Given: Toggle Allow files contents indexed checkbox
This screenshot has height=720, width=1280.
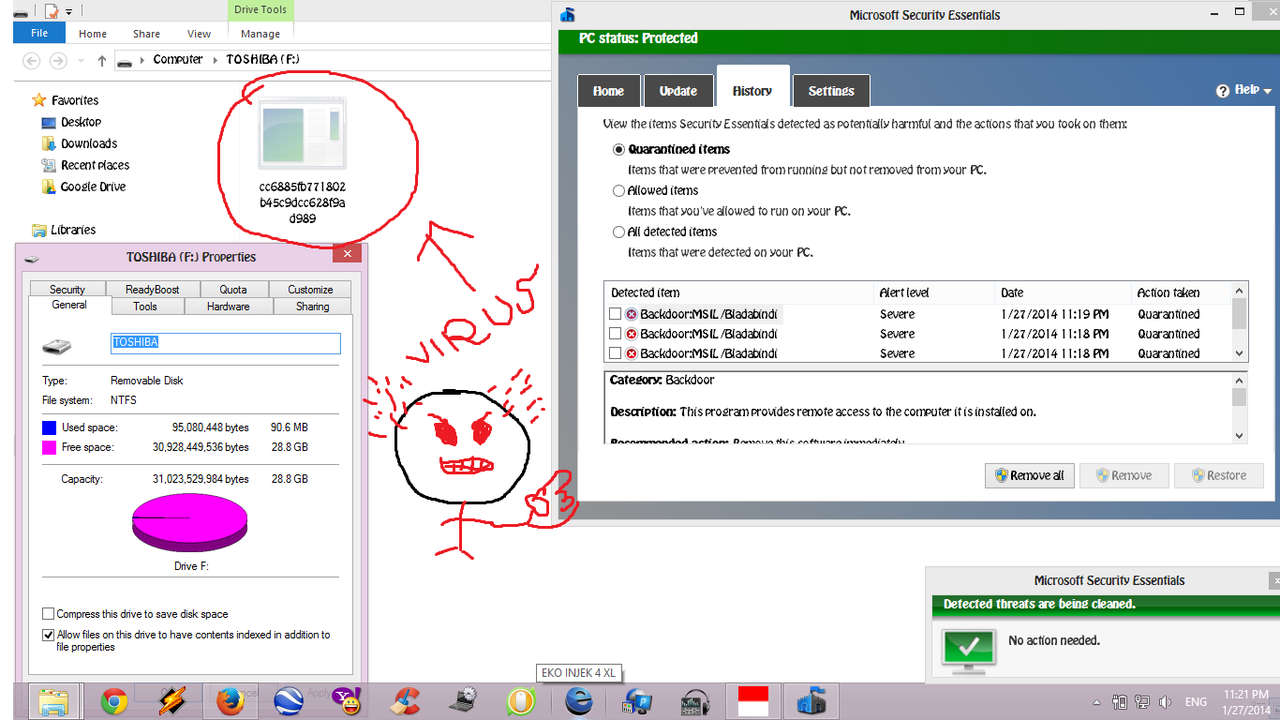Looking at the screenshot, I should 48,635.
